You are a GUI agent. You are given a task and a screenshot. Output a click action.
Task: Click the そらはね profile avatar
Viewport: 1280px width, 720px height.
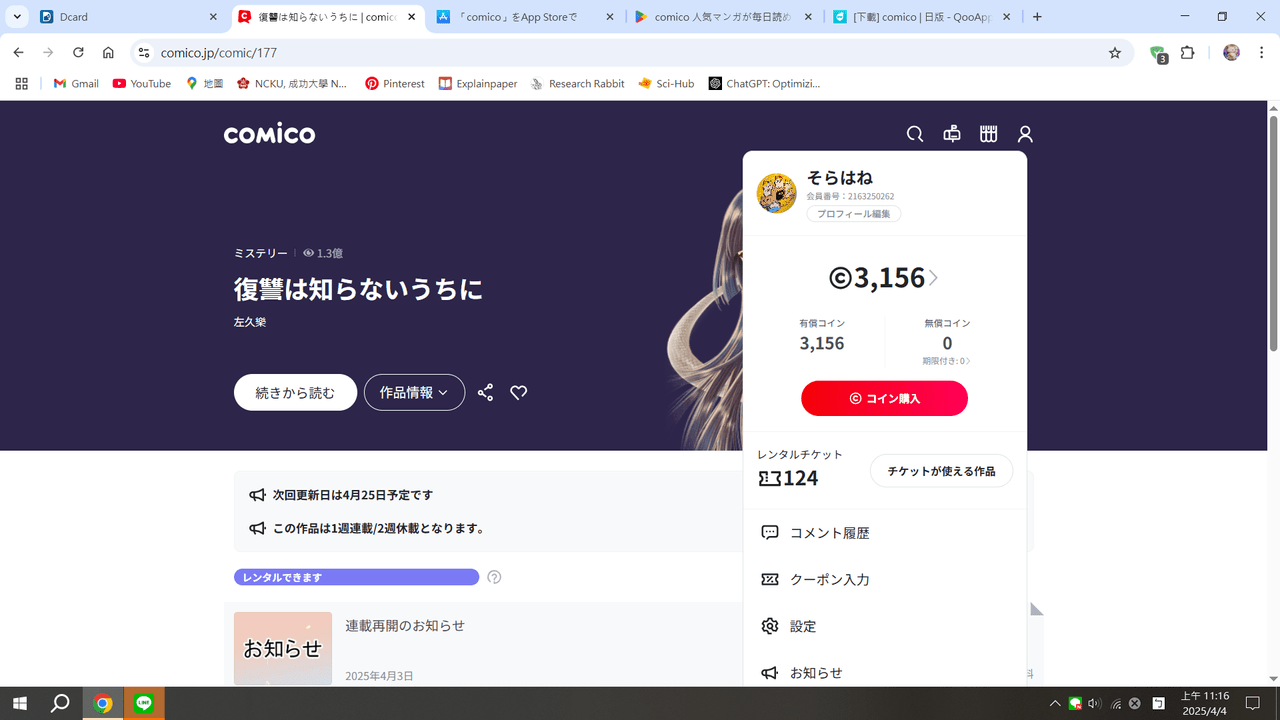[x=776, y=193]
